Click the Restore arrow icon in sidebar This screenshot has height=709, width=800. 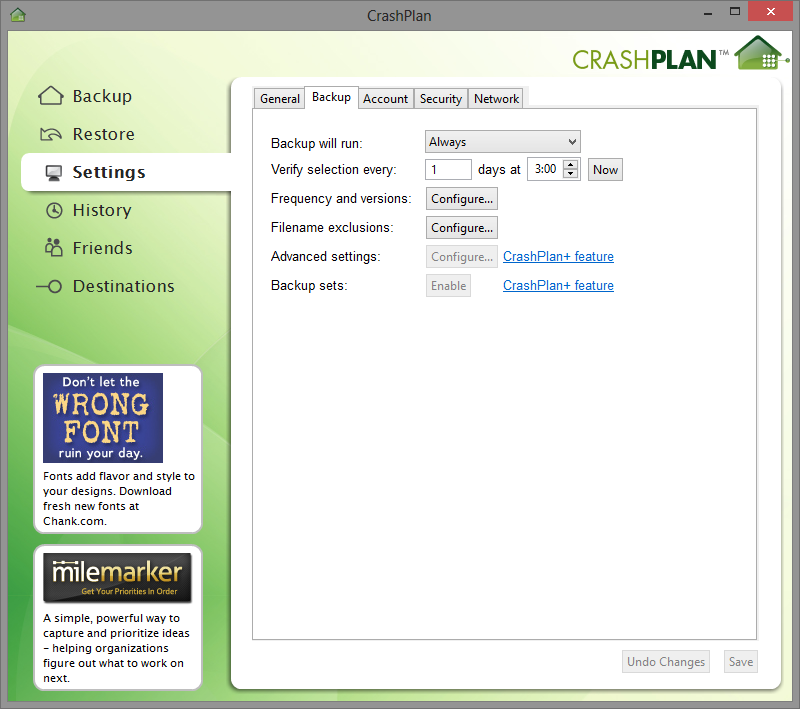pos(51,134)
